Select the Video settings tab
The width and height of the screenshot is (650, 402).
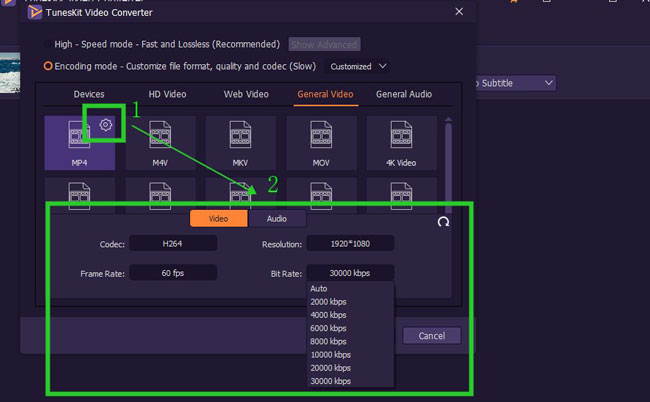(x=218, y=218)
